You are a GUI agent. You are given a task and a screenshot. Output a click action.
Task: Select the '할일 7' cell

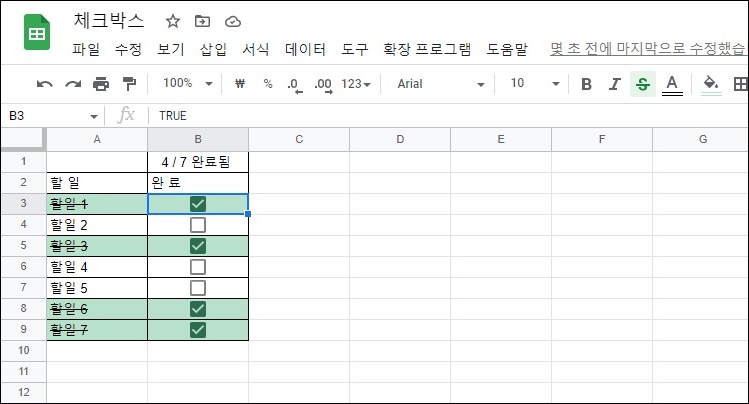pyautogui.click(x=97, y=330)
